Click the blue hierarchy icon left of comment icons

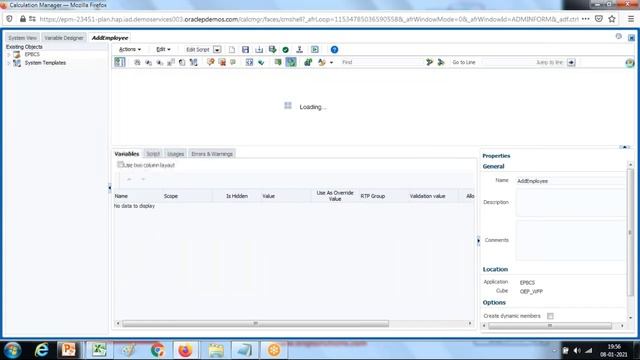pos(193,62)
